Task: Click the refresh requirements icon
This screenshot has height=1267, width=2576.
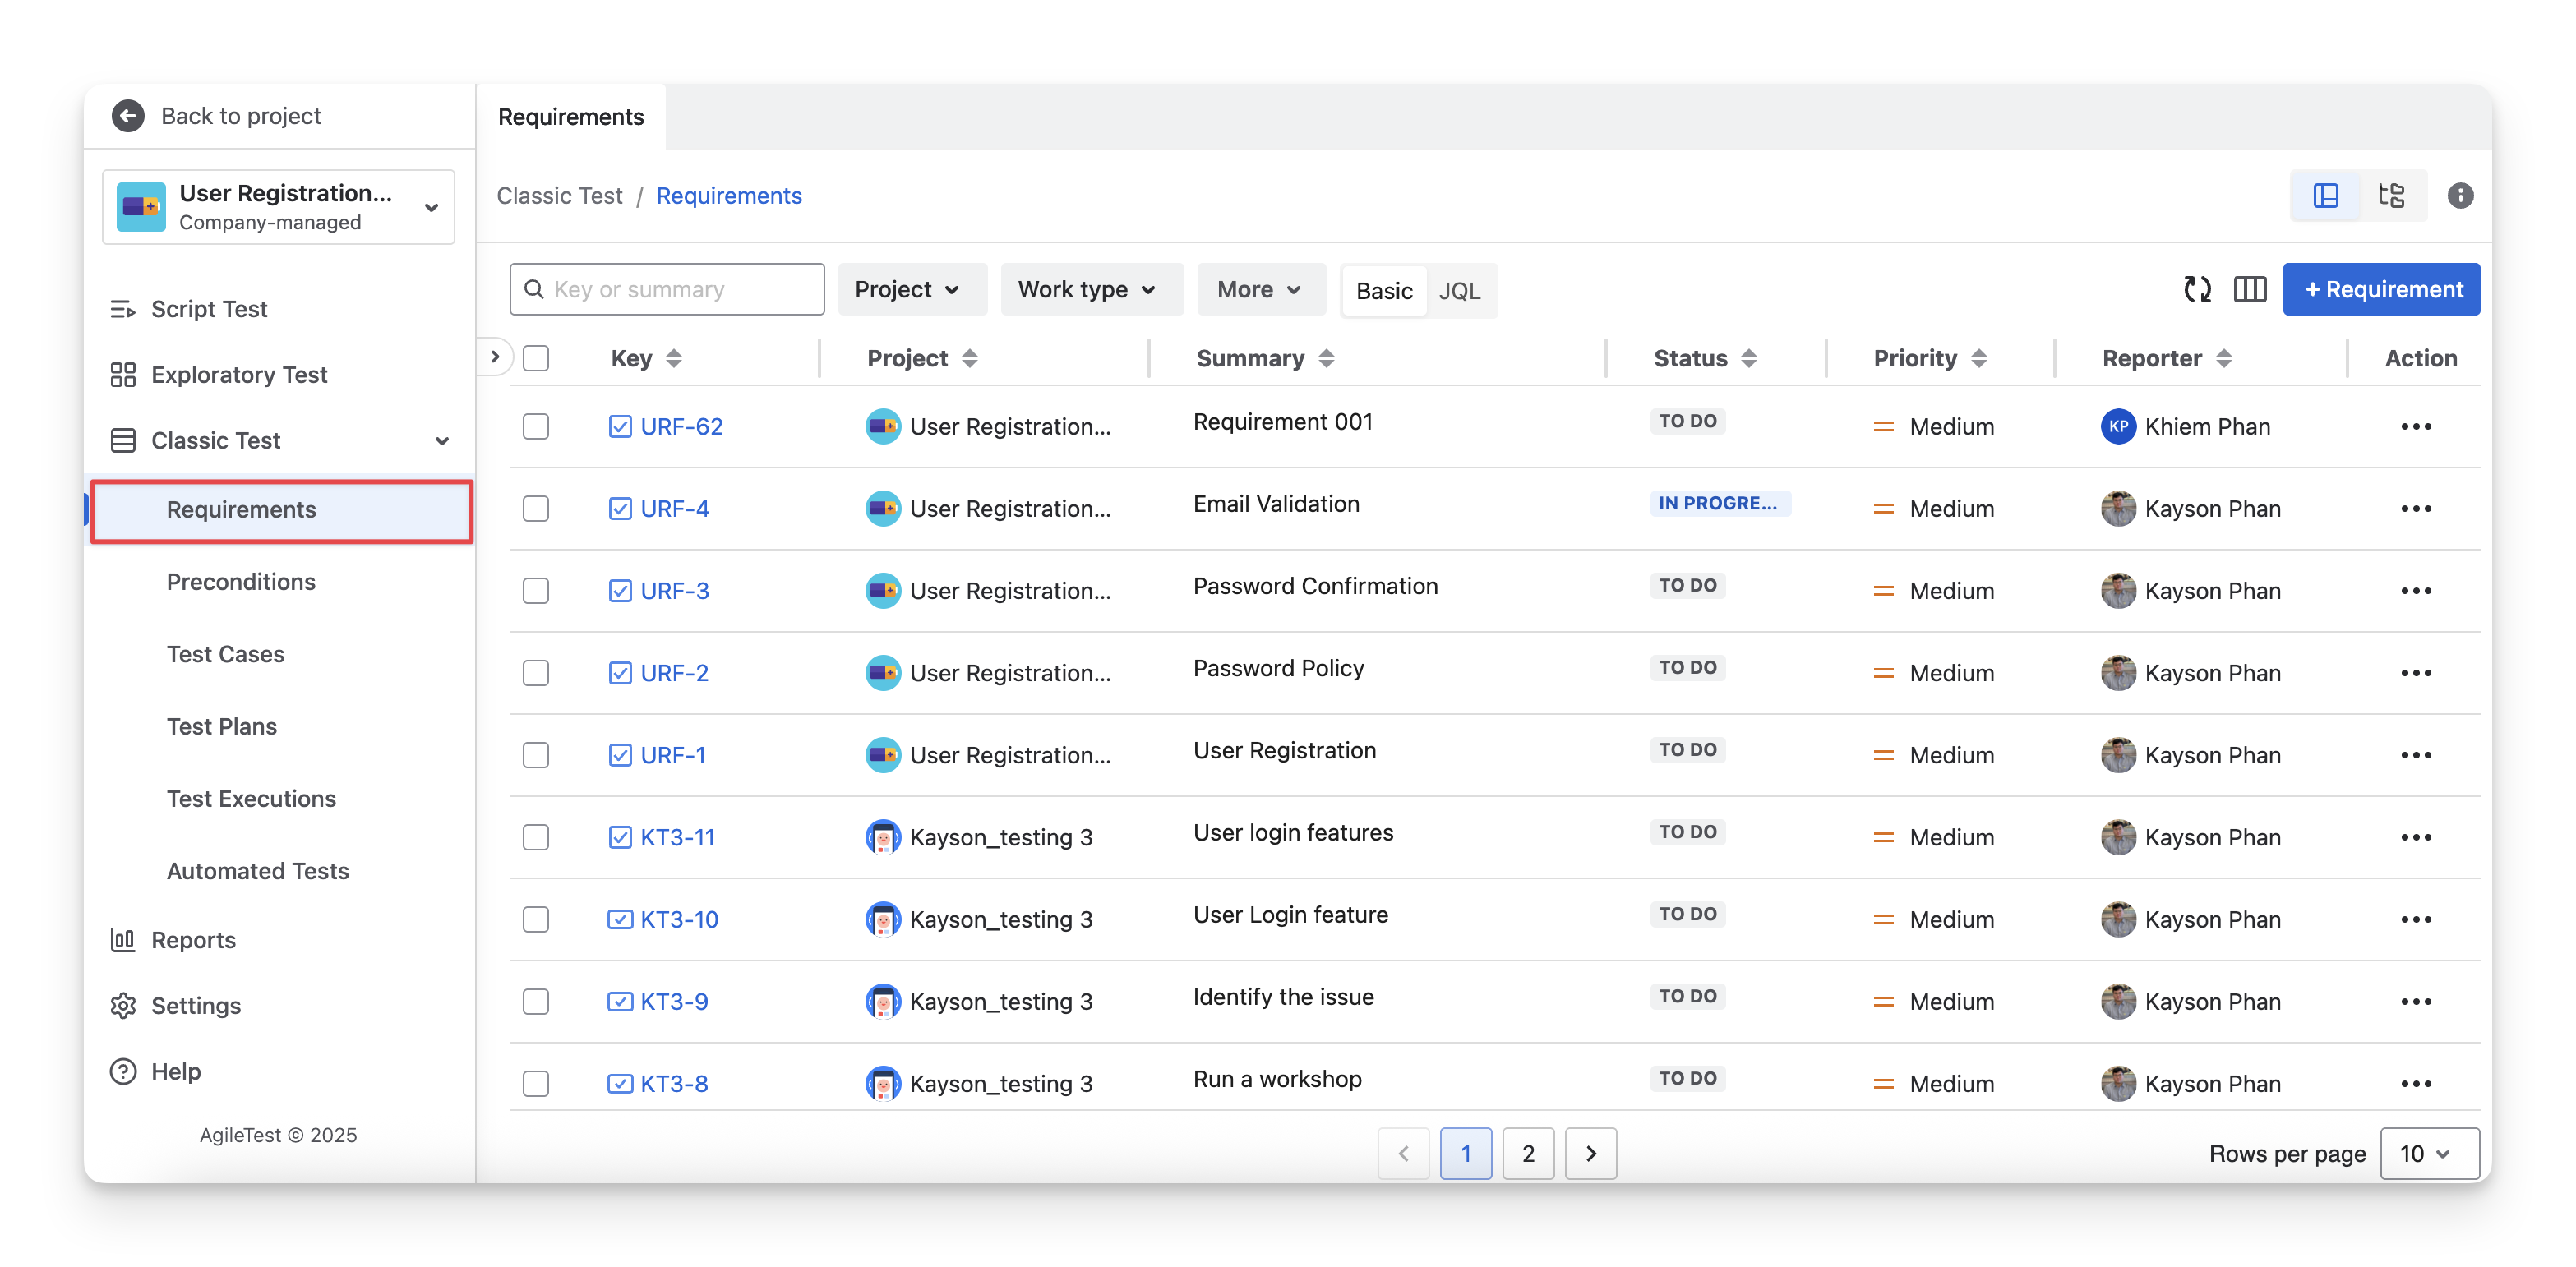Action: click(x=2196, y=290)
